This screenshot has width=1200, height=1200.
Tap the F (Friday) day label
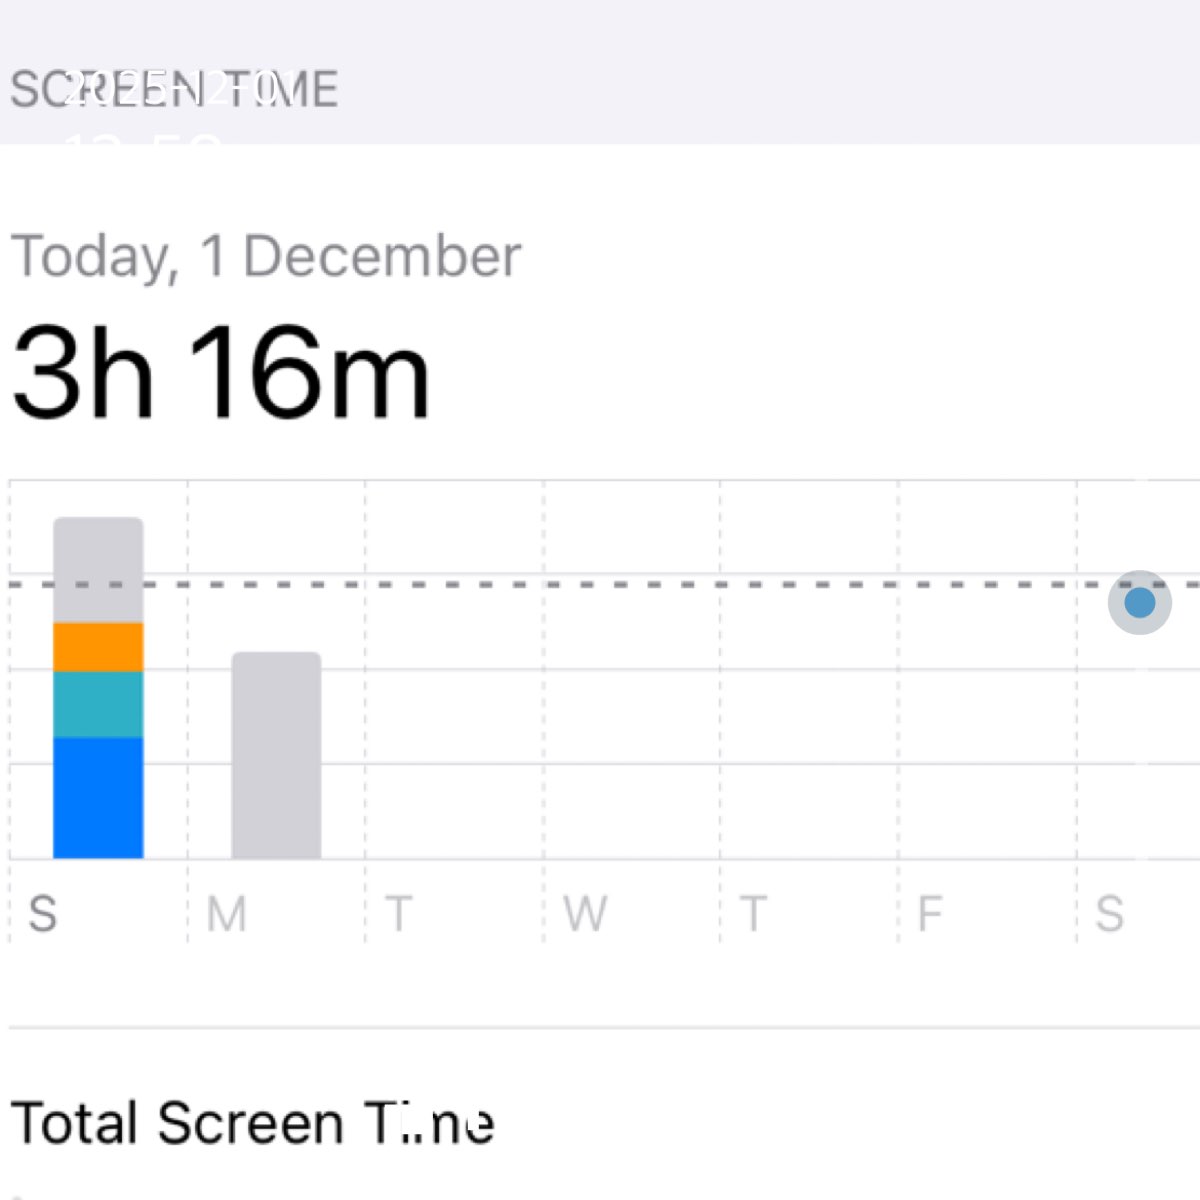click(x=930, y=914)
